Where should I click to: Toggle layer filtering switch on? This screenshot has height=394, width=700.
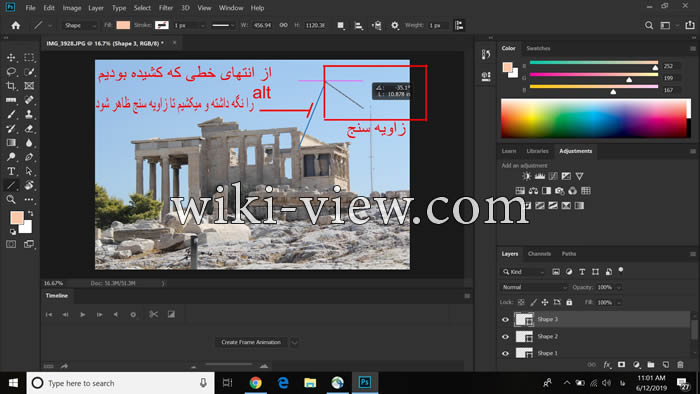point(621,270)
